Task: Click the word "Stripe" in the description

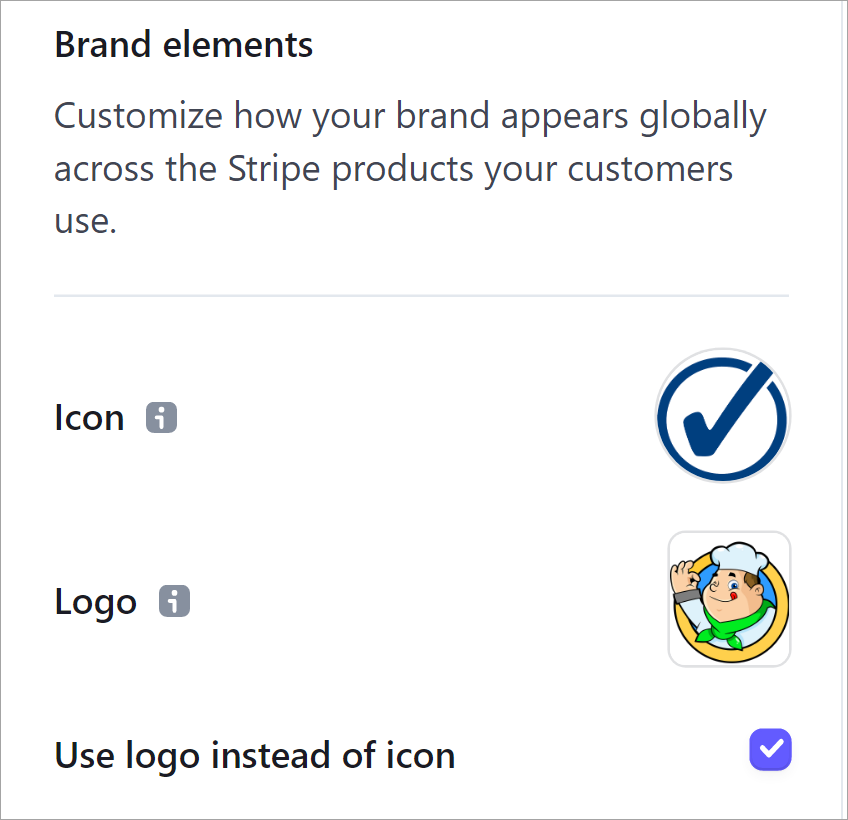Action: tap(274, 169)
